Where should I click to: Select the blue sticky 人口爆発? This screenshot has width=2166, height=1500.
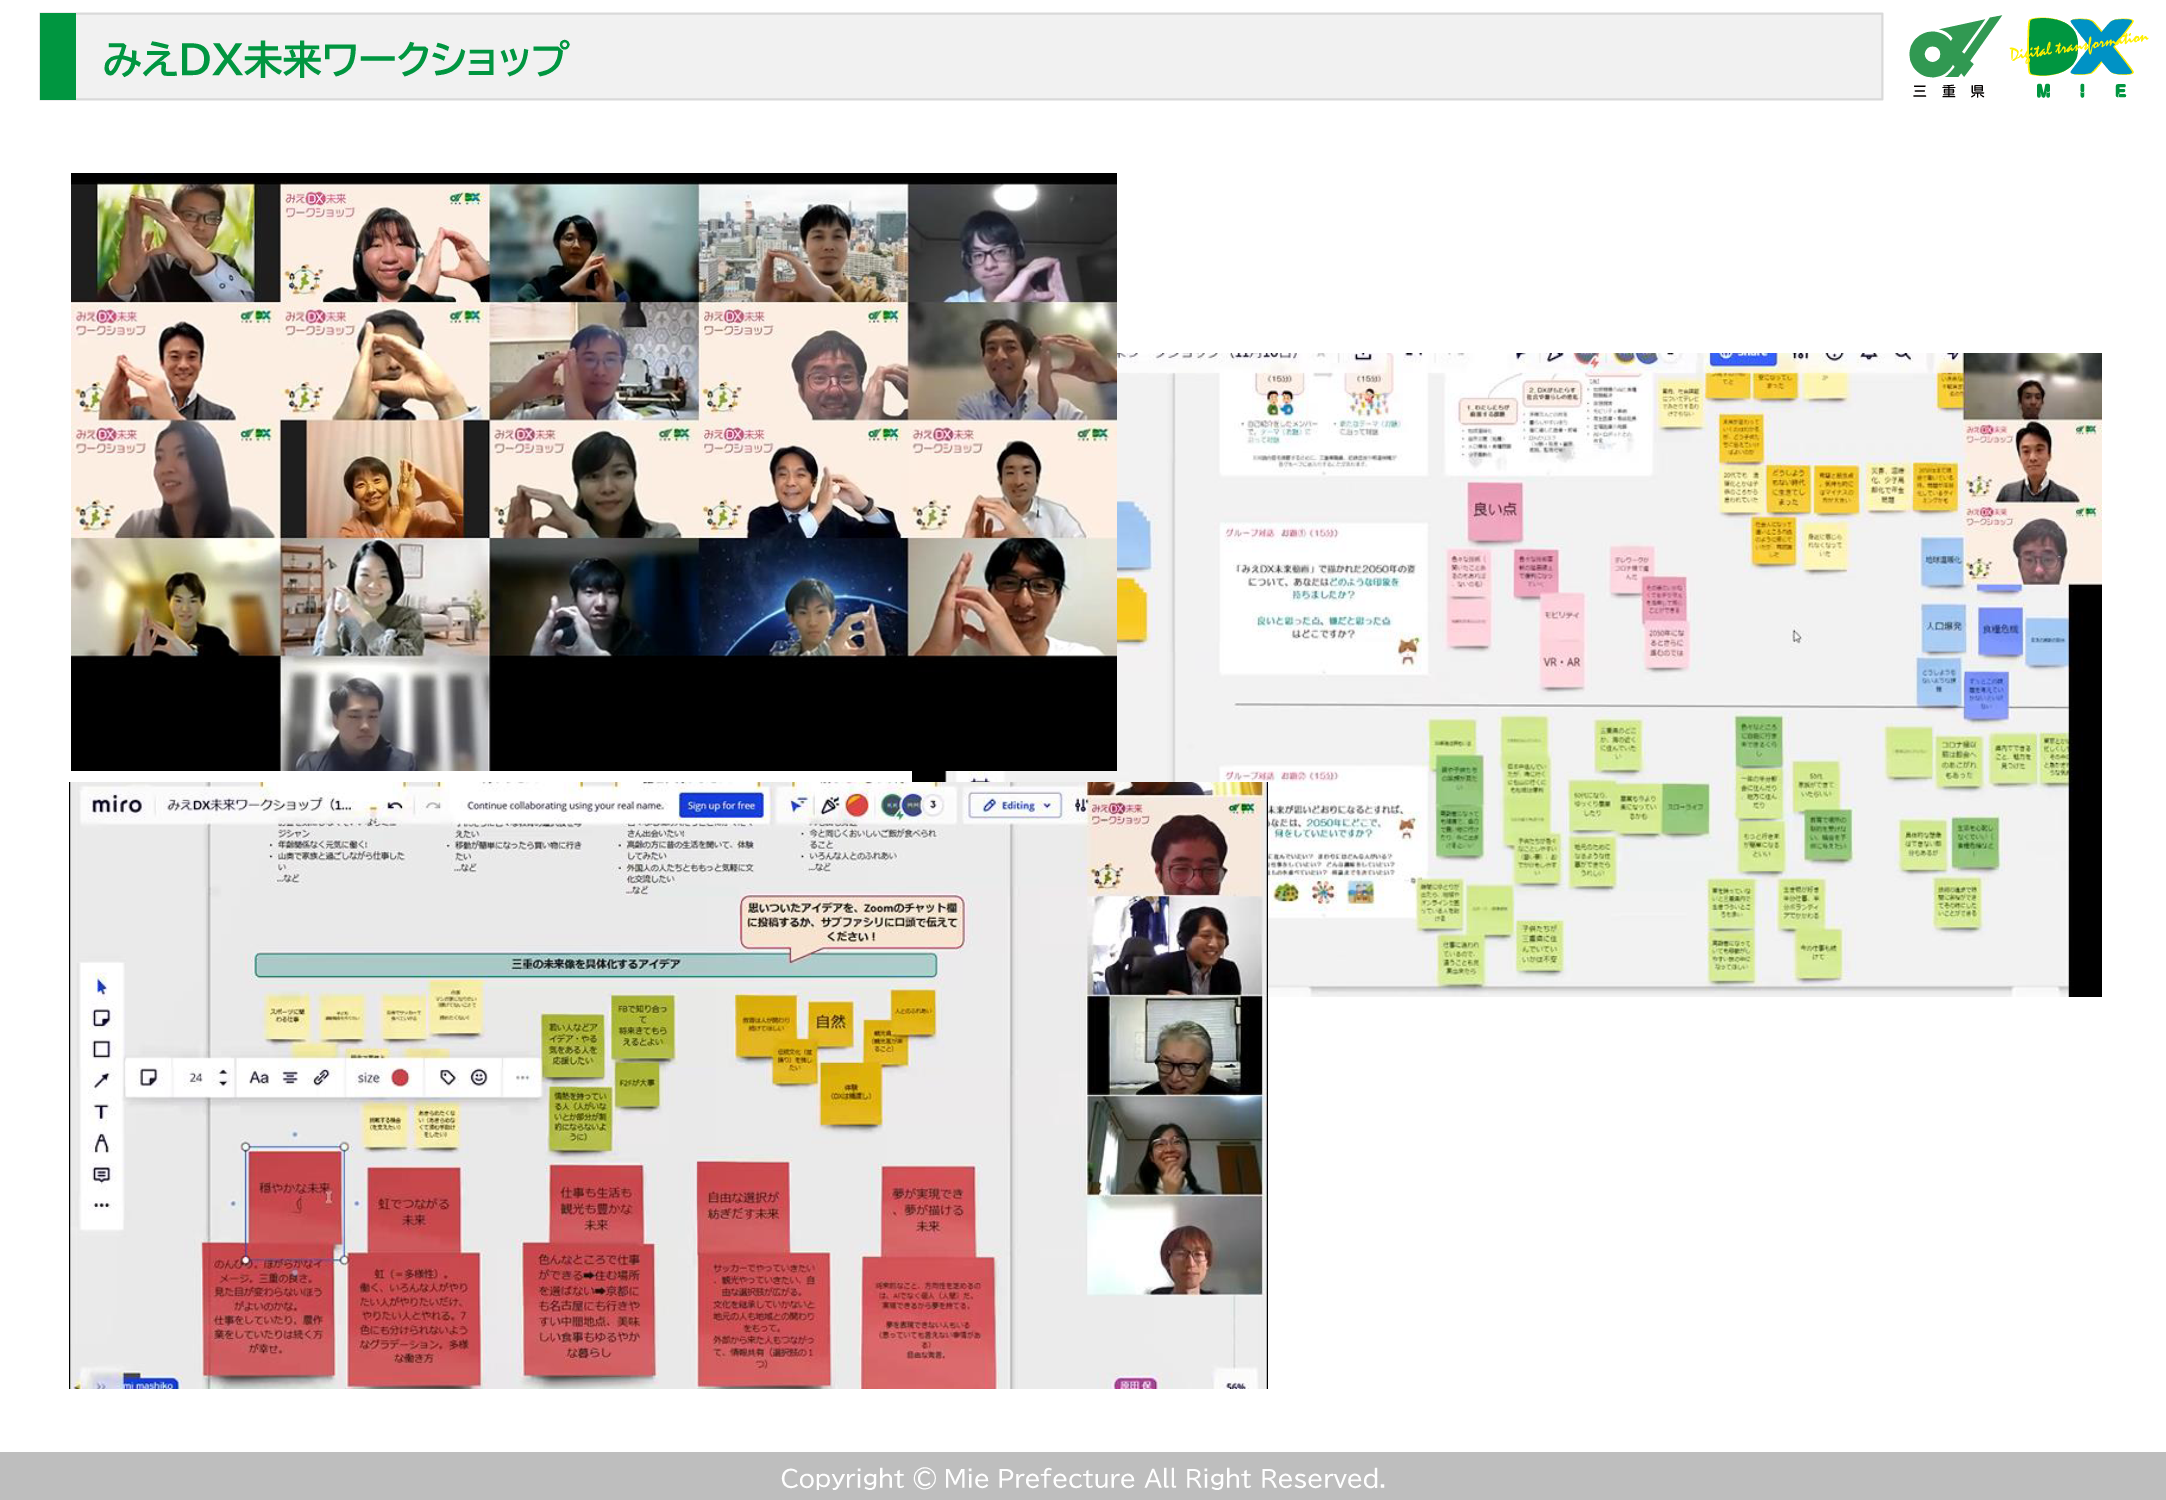pos(1943,626)
